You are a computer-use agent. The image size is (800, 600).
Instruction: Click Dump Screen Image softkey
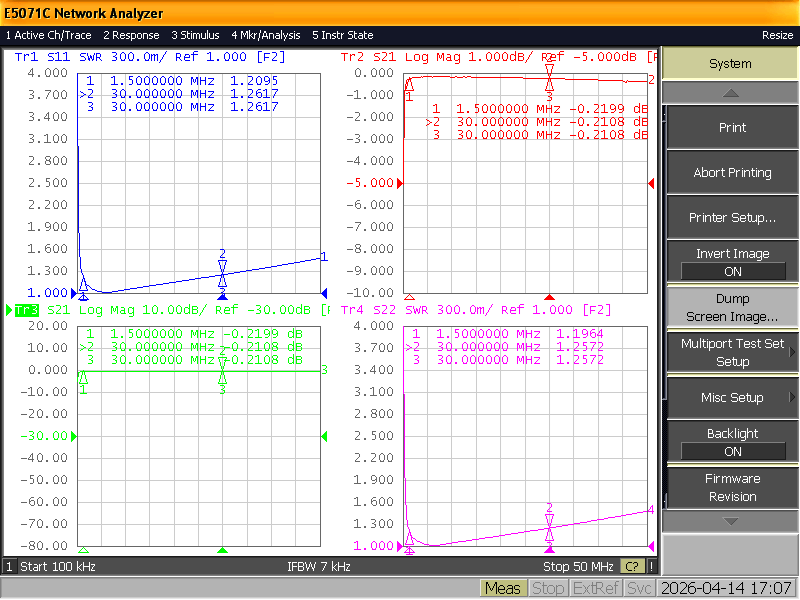point(732,307)
